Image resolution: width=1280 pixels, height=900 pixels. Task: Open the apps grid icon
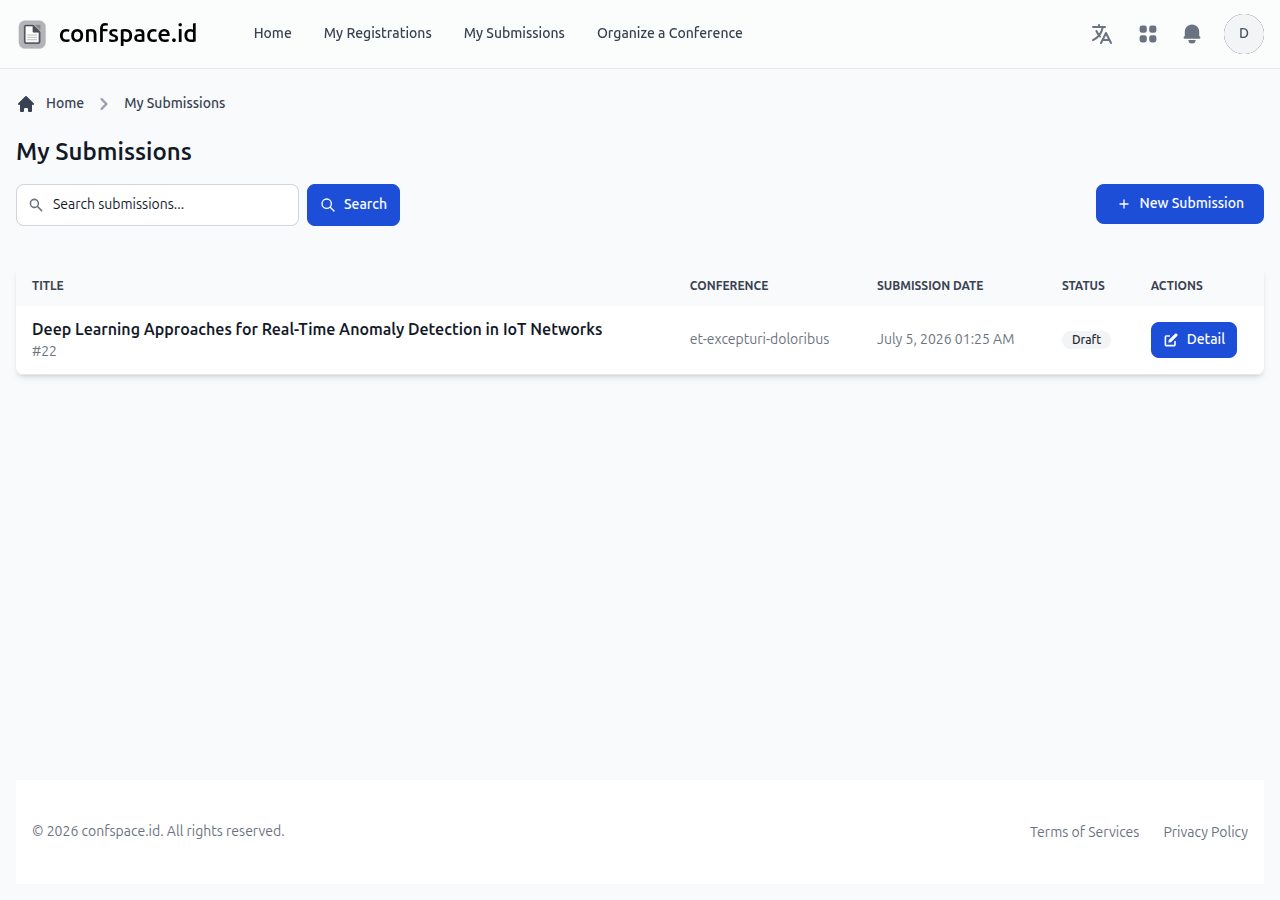pos(1148,34)
